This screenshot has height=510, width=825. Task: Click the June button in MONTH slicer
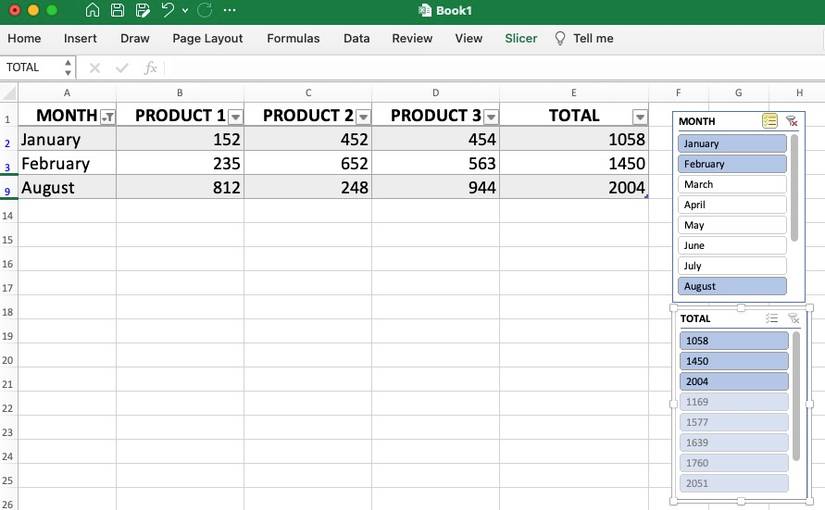click(732, 245)
